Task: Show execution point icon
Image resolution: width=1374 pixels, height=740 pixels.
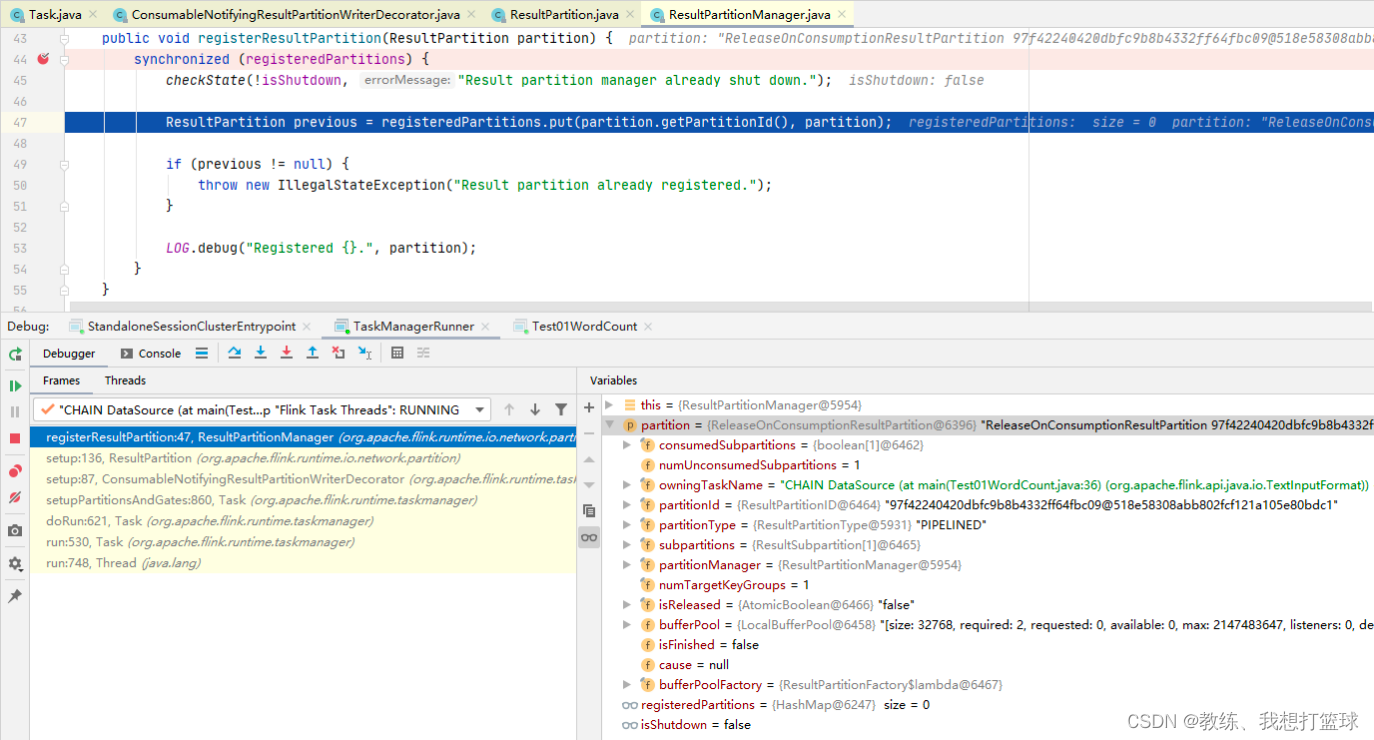Action: 202,353
